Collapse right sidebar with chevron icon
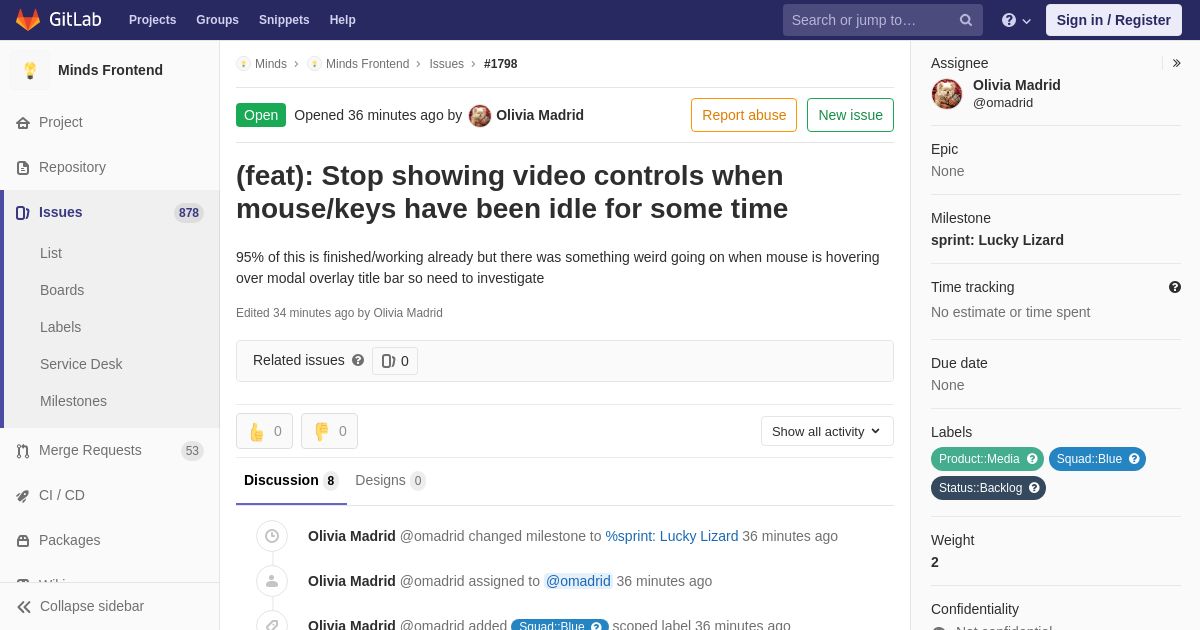 tap(1176, 63)
